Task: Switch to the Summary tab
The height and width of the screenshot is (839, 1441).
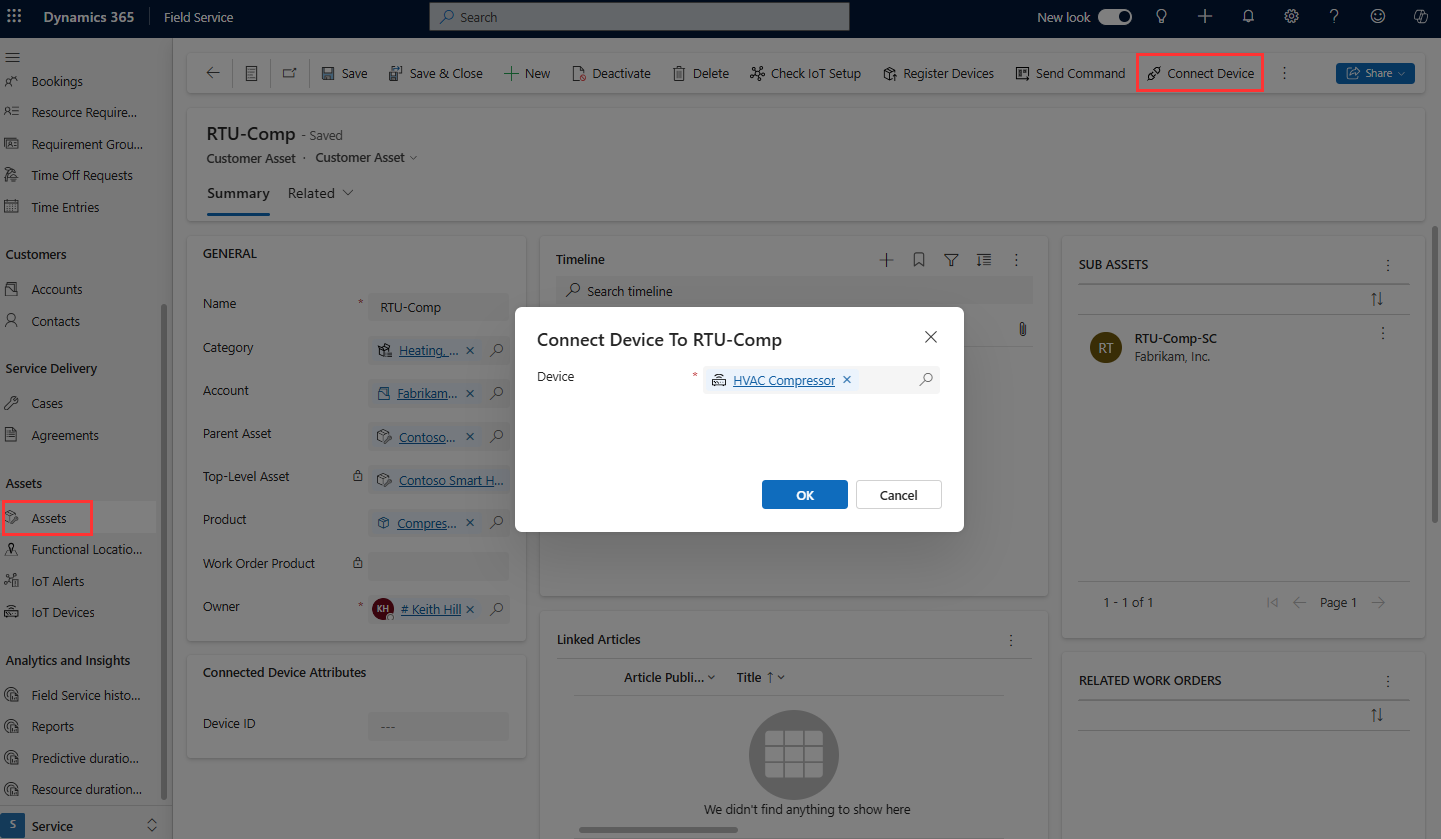Action: [238, 193]
